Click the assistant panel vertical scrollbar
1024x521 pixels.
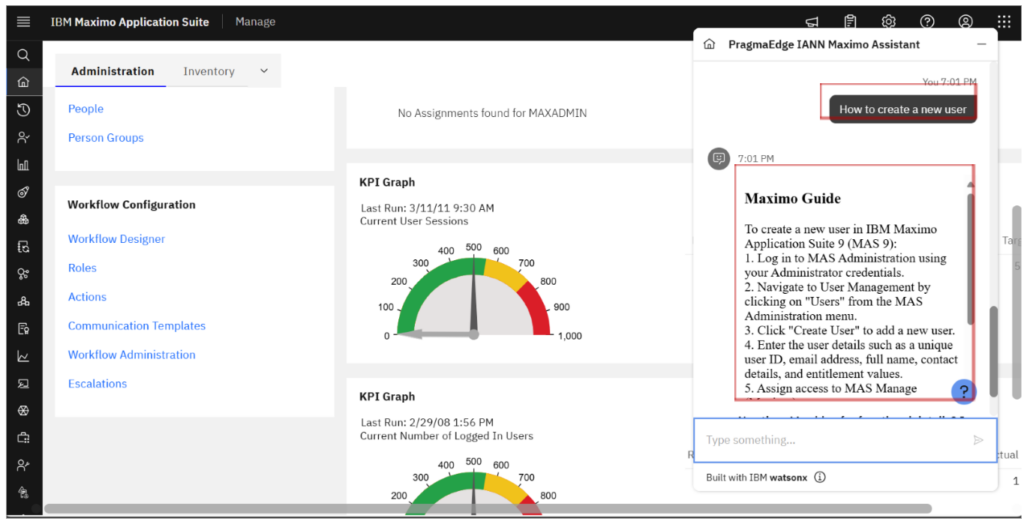point(993,351)
